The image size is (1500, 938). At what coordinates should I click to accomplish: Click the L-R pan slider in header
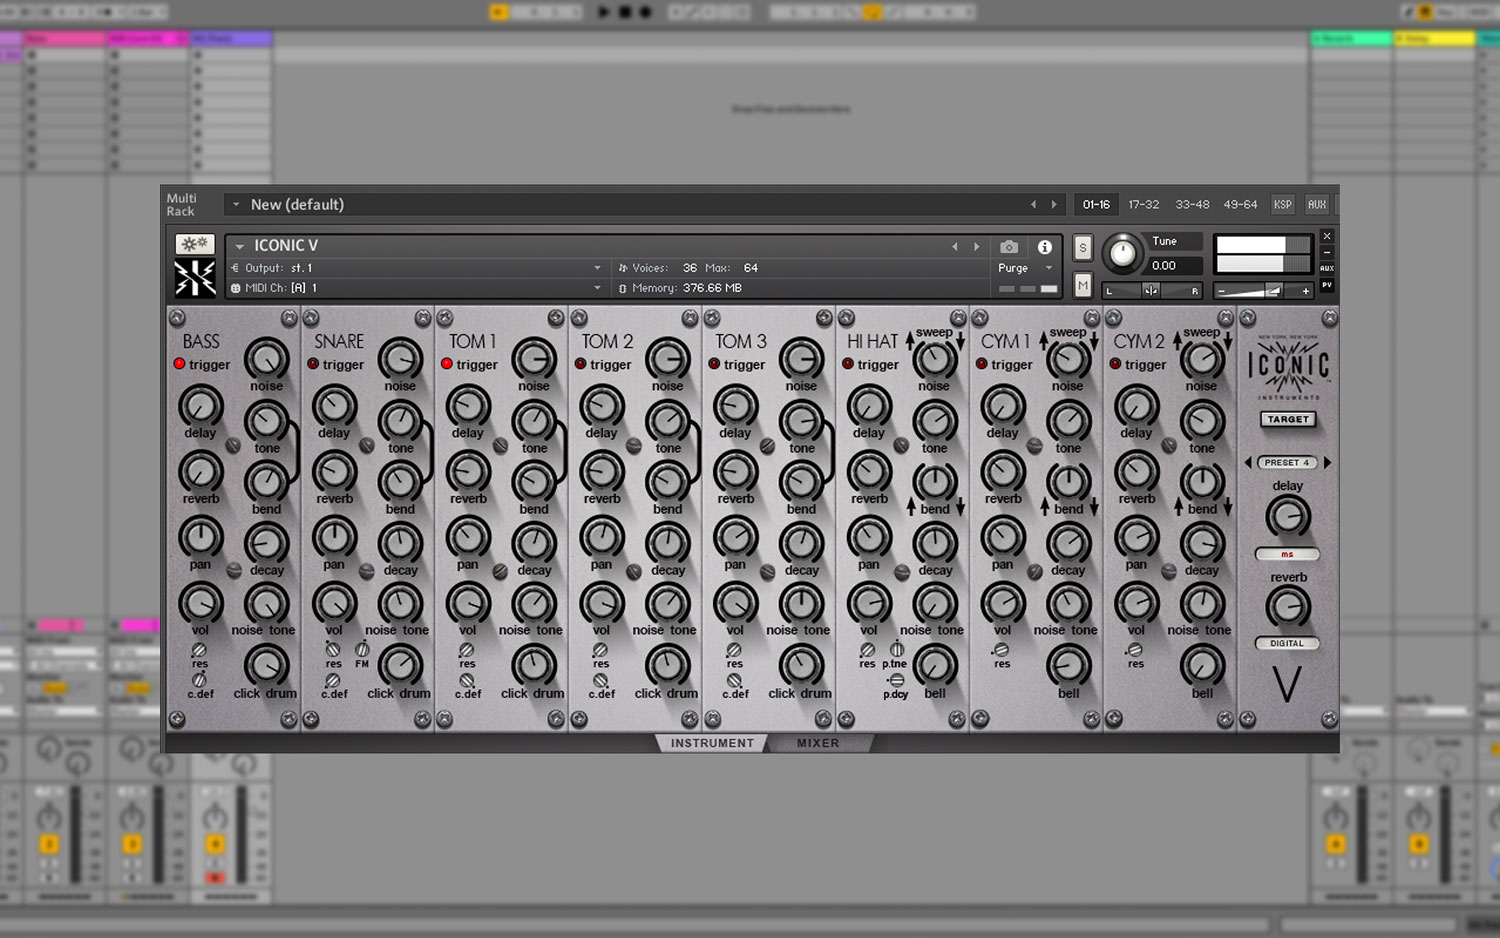pyautogui.click(x=1152, y=291)
